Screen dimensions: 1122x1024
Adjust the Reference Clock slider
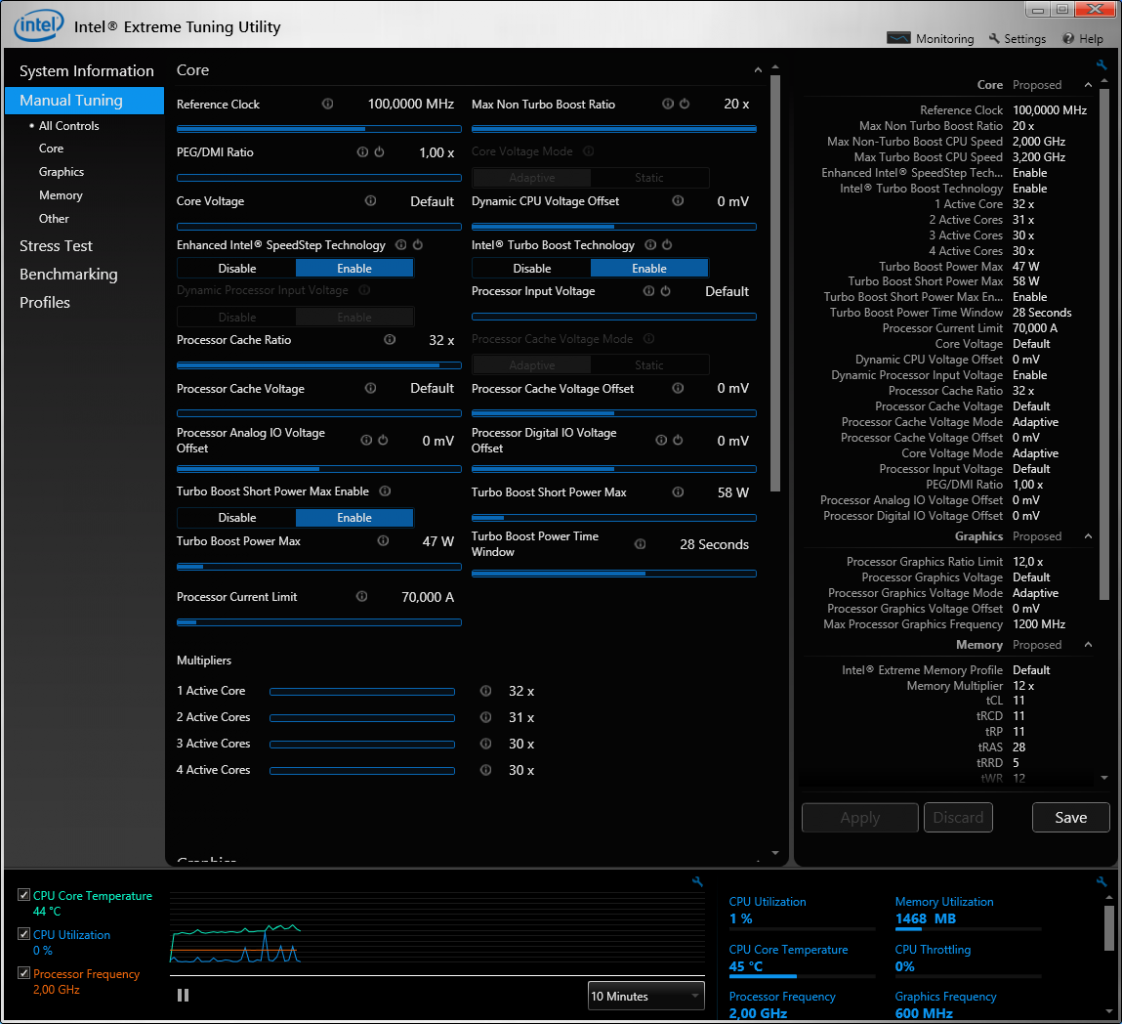(x=319, y=129)
